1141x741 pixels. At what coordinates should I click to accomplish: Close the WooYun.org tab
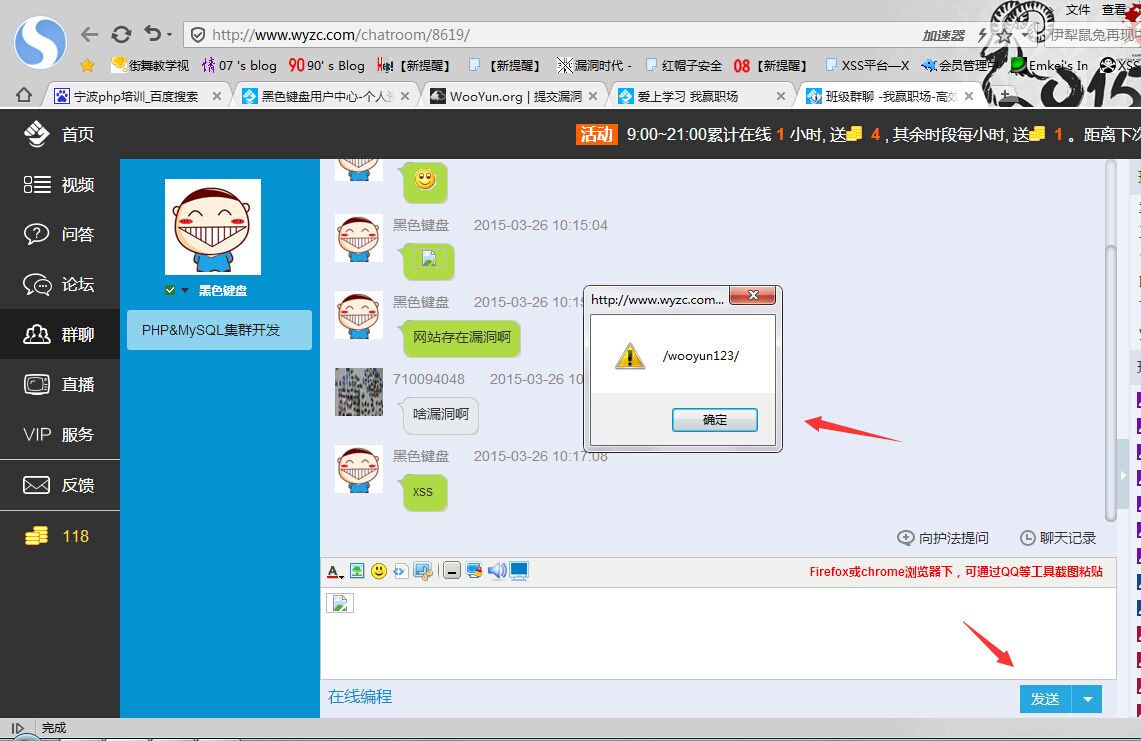coord(593,96)
